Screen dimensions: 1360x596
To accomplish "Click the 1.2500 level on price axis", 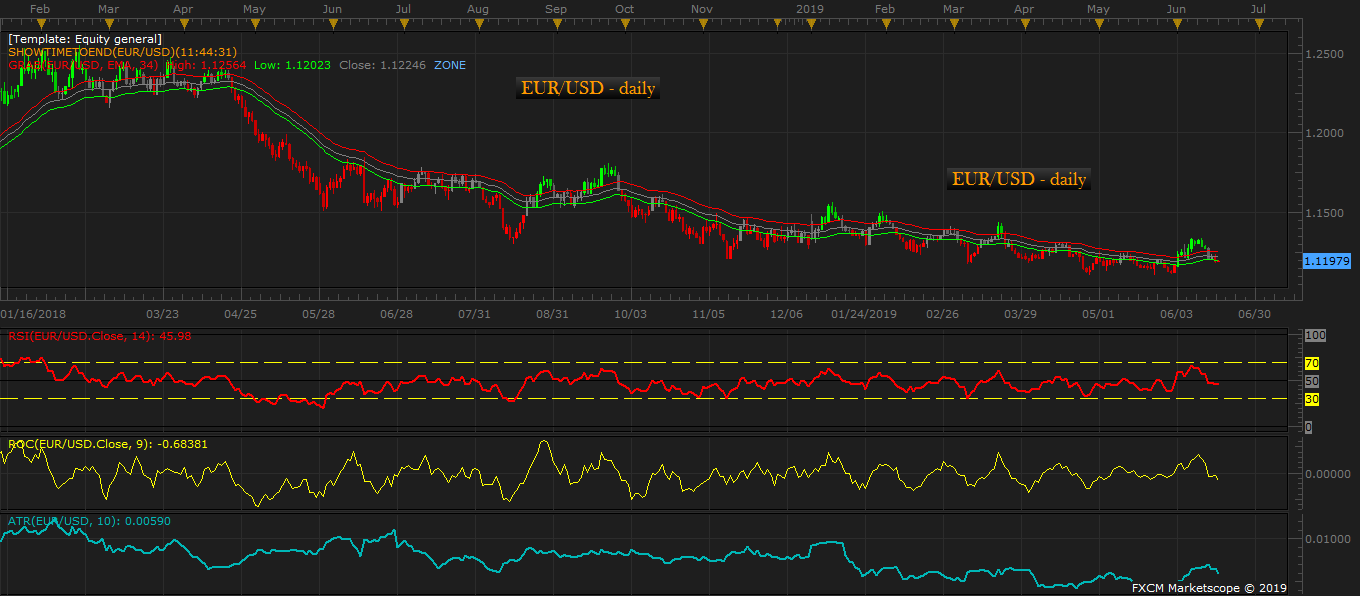I will [x=1329, y=53].
